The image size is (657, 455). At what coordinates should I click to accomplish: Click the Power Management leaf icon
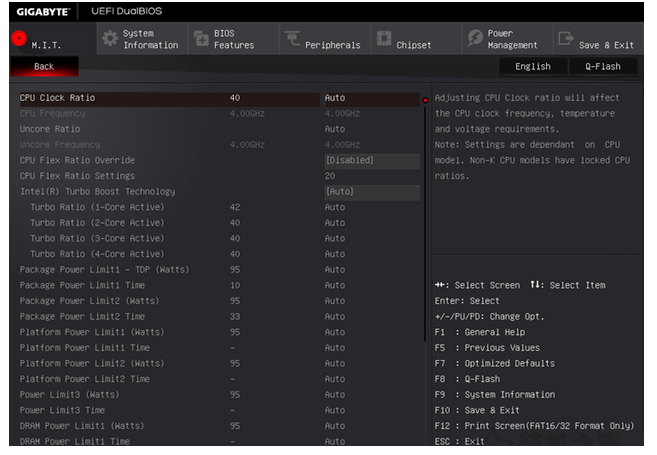475,38
